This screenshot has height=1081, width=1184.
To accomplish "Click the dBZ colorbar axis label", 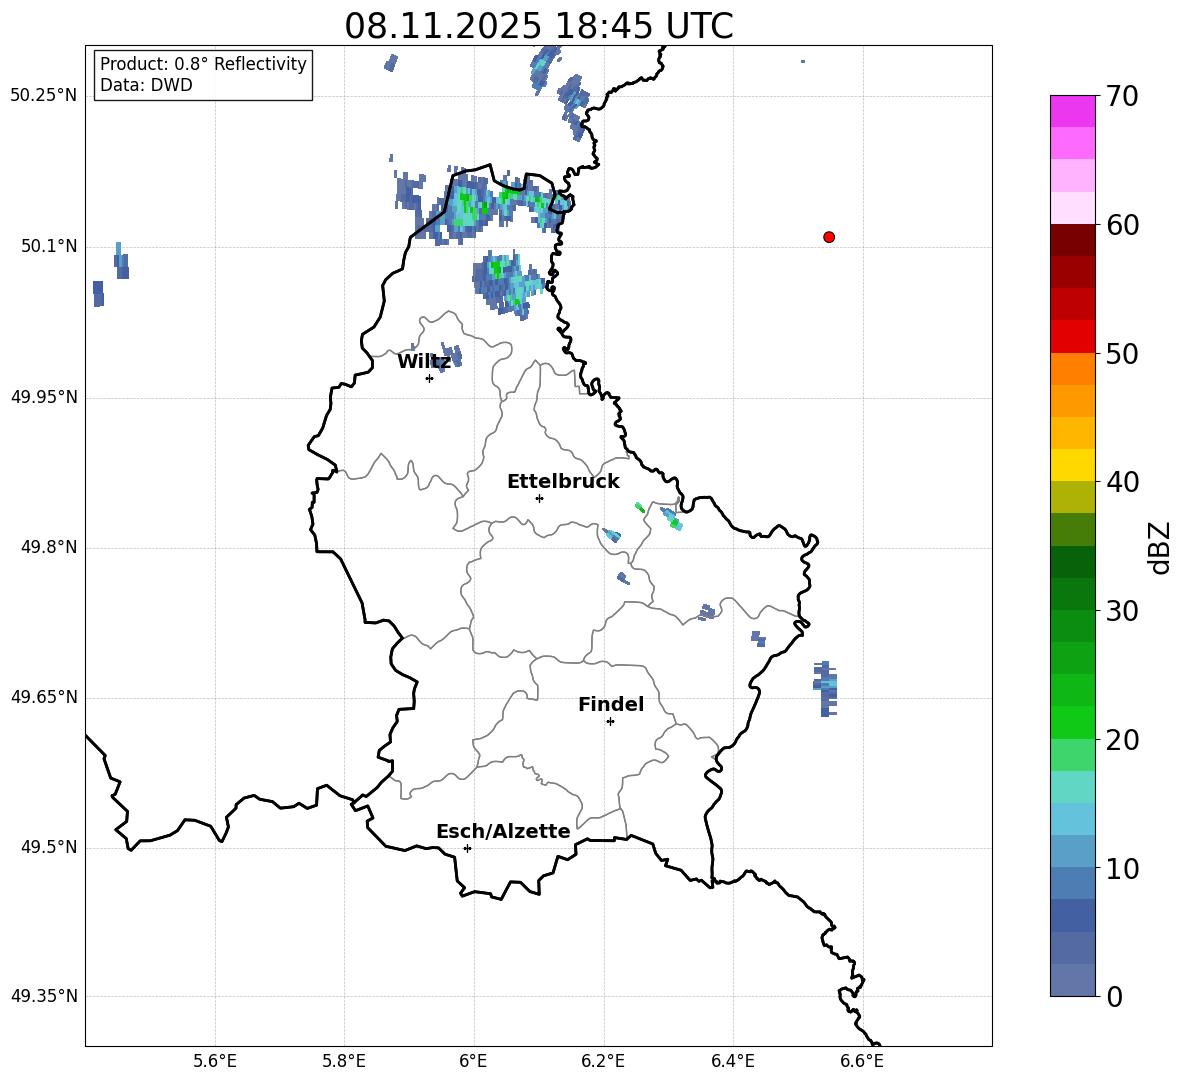I will [x=1161, y=547].
